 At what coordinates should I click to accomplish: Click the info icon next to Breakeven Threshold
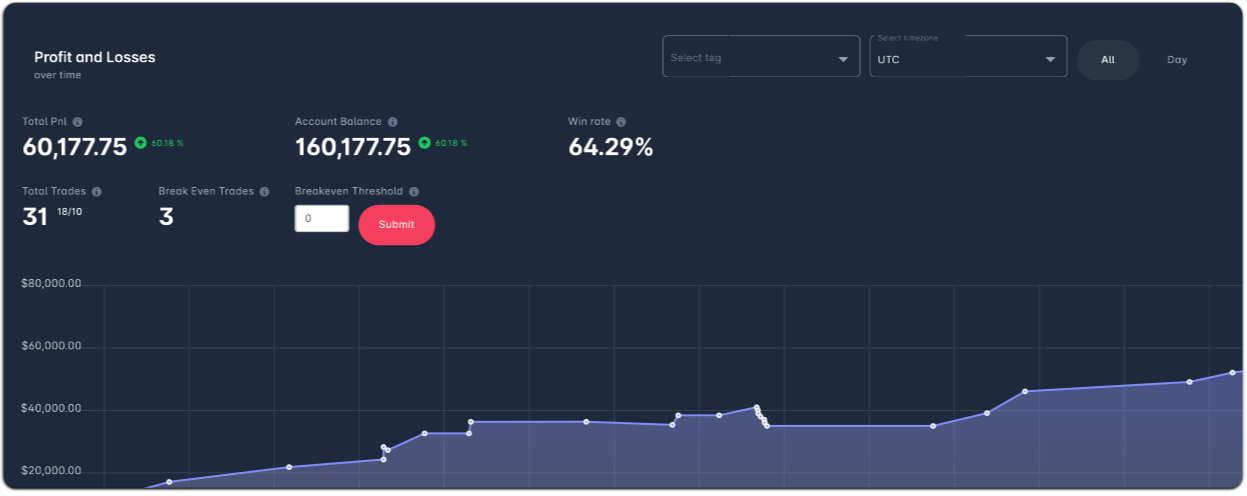(x=414, y=191)
